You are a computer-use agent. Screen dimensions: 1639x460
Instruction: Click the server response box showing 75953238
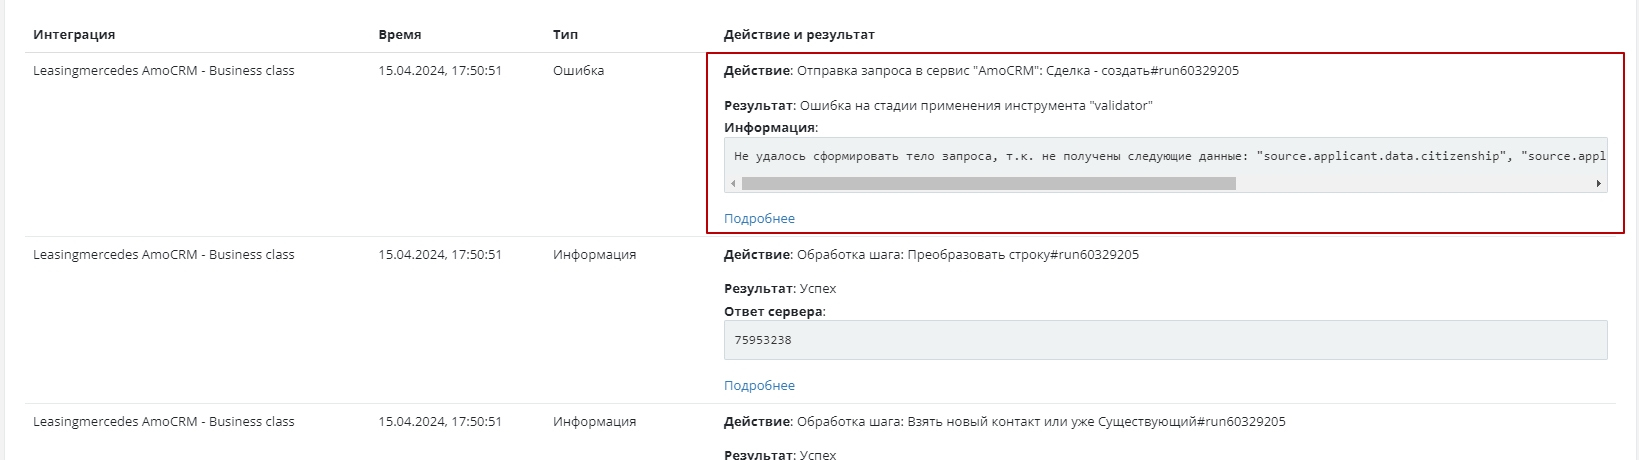[1165, 340]
